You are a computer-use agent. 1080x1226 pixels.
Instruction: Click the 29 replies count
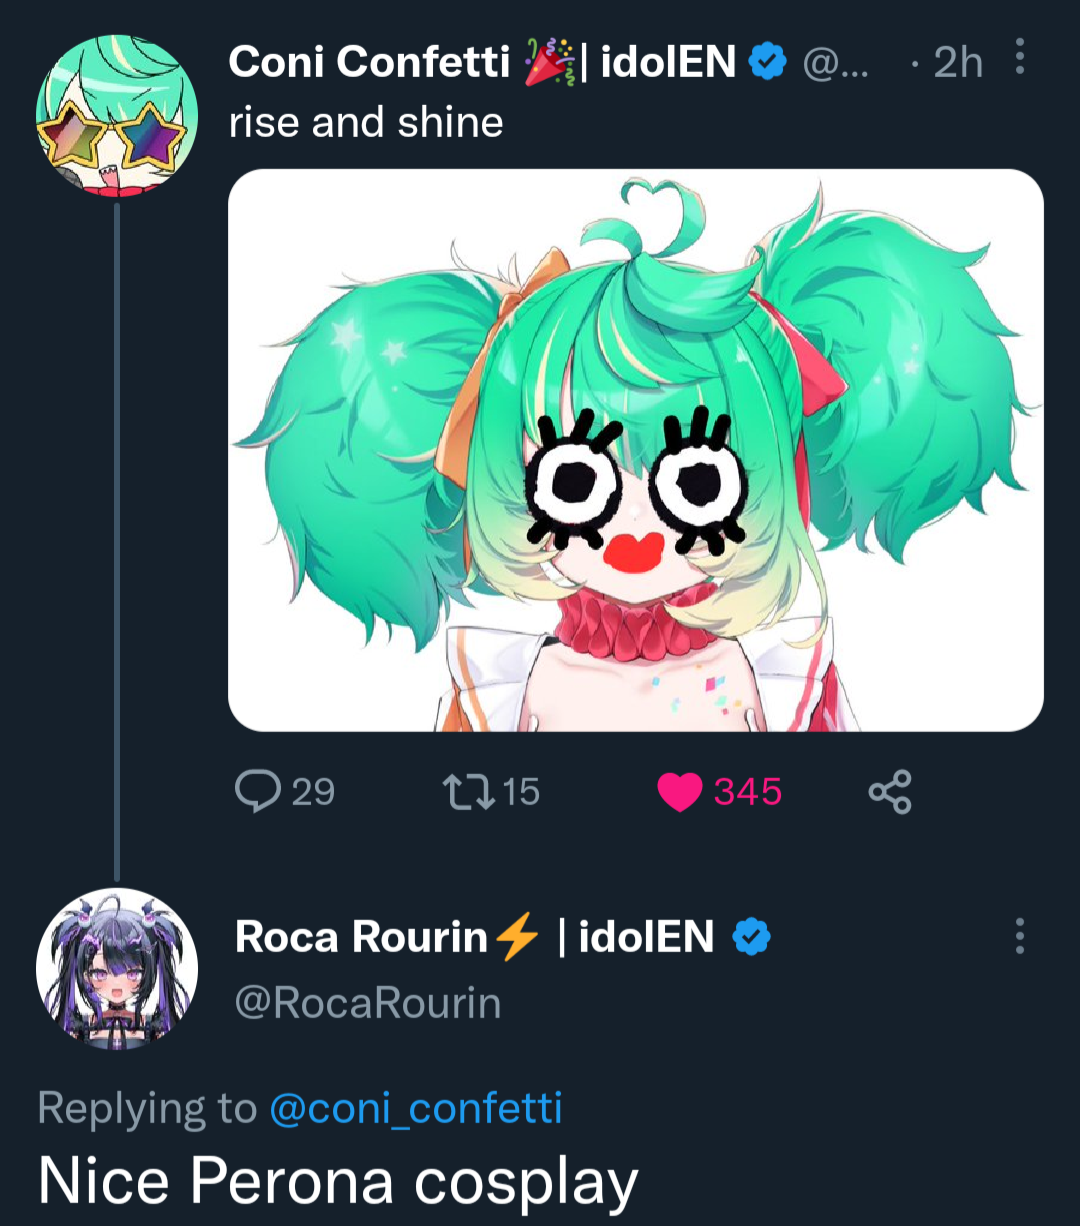[x=313, y=792]
